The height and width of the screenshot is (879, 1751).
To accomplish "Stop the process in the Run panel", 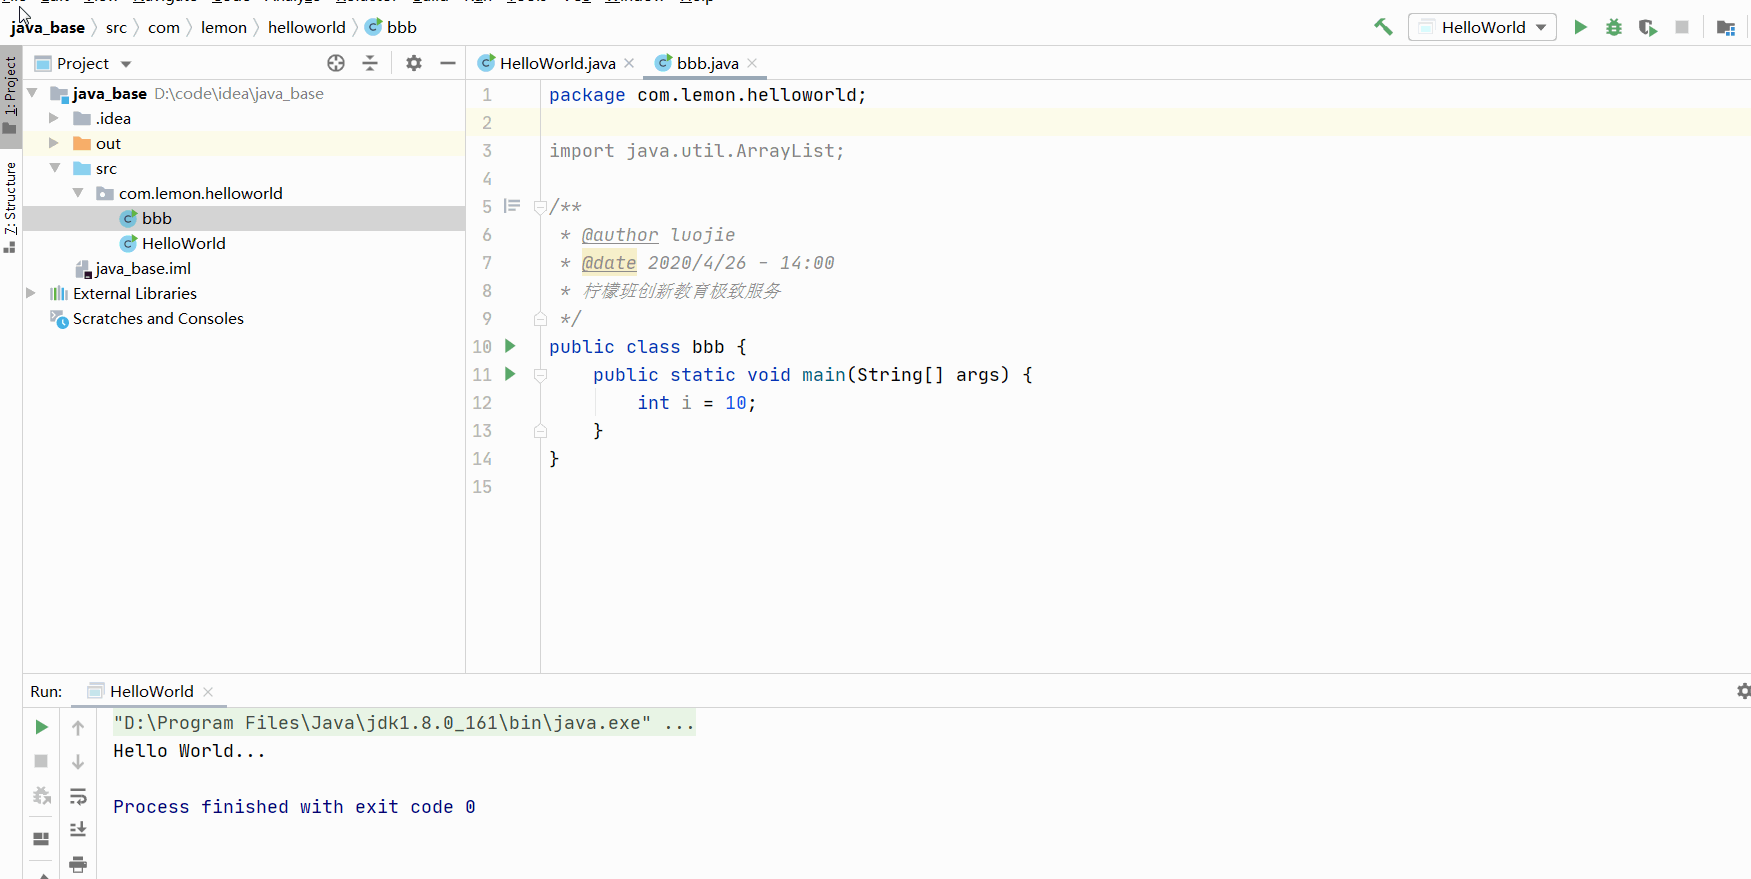I will 41,761.
